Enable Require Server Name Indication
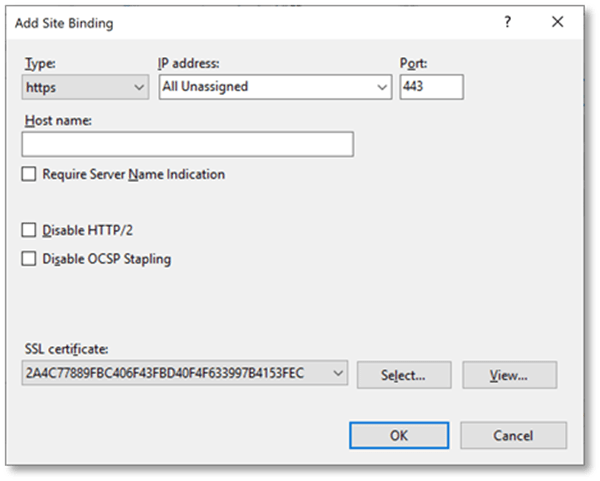600x481 pixels. coord(29,174)
